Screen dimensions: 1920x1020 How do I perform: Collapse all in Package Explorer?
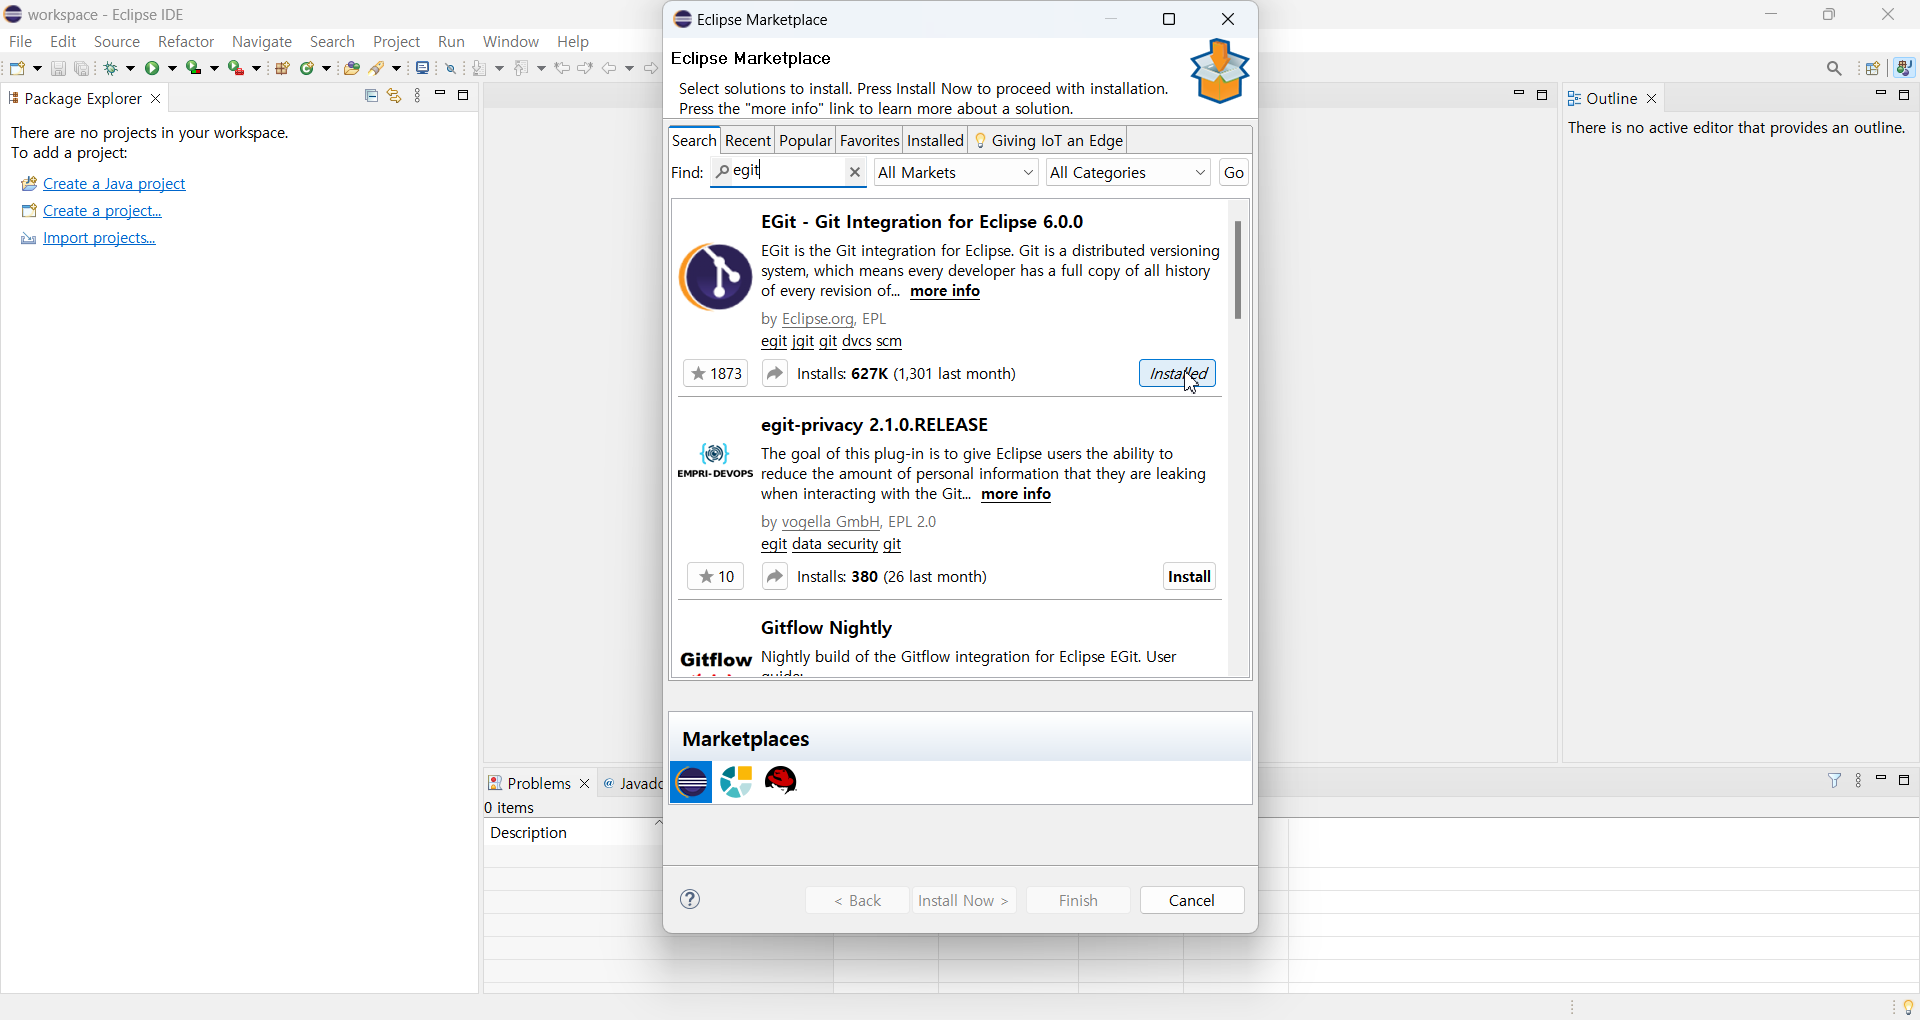click(371, 96)
